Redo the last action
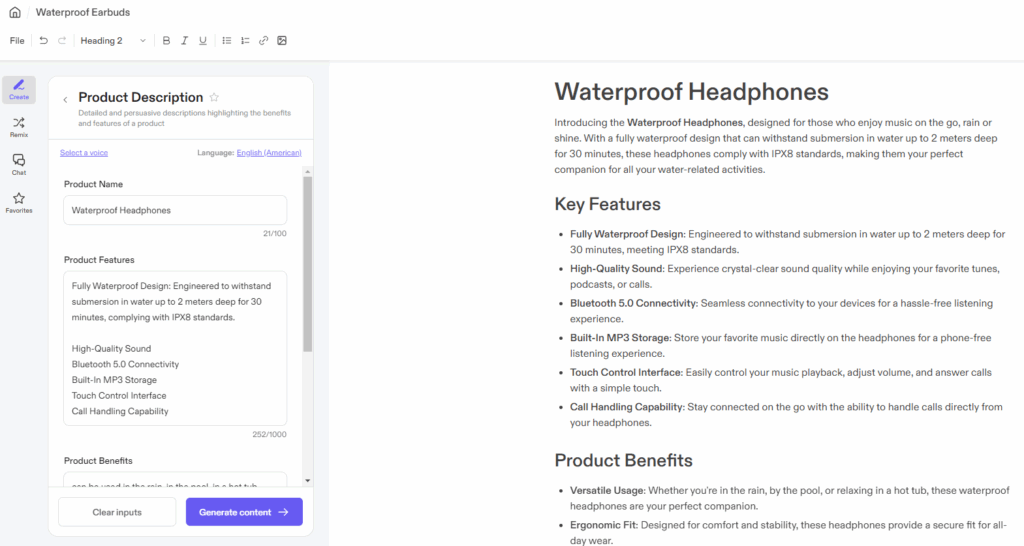This screenshot has height=546, width=1024. [x=62, y=40]
